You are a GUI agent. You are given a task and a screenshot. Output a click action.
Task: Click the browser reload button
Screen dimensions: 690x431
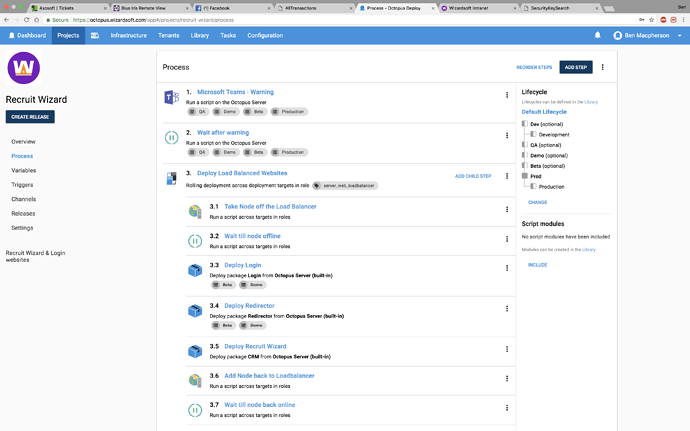26,20
